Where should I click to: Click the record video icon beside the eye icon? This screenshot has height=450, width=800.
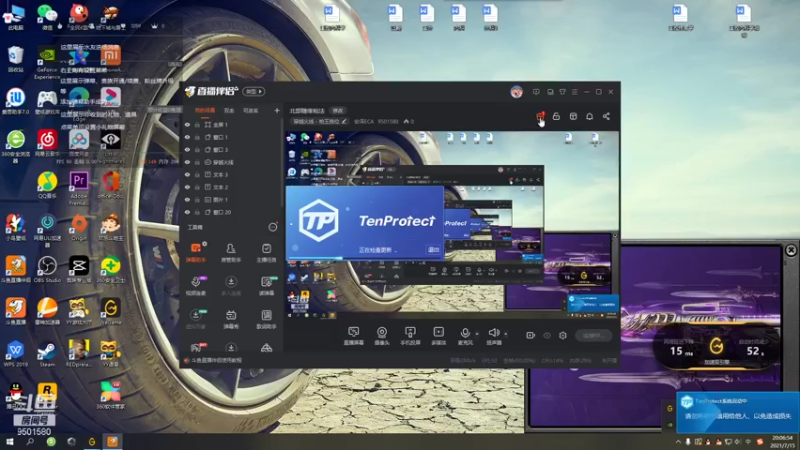coord(530,335)
